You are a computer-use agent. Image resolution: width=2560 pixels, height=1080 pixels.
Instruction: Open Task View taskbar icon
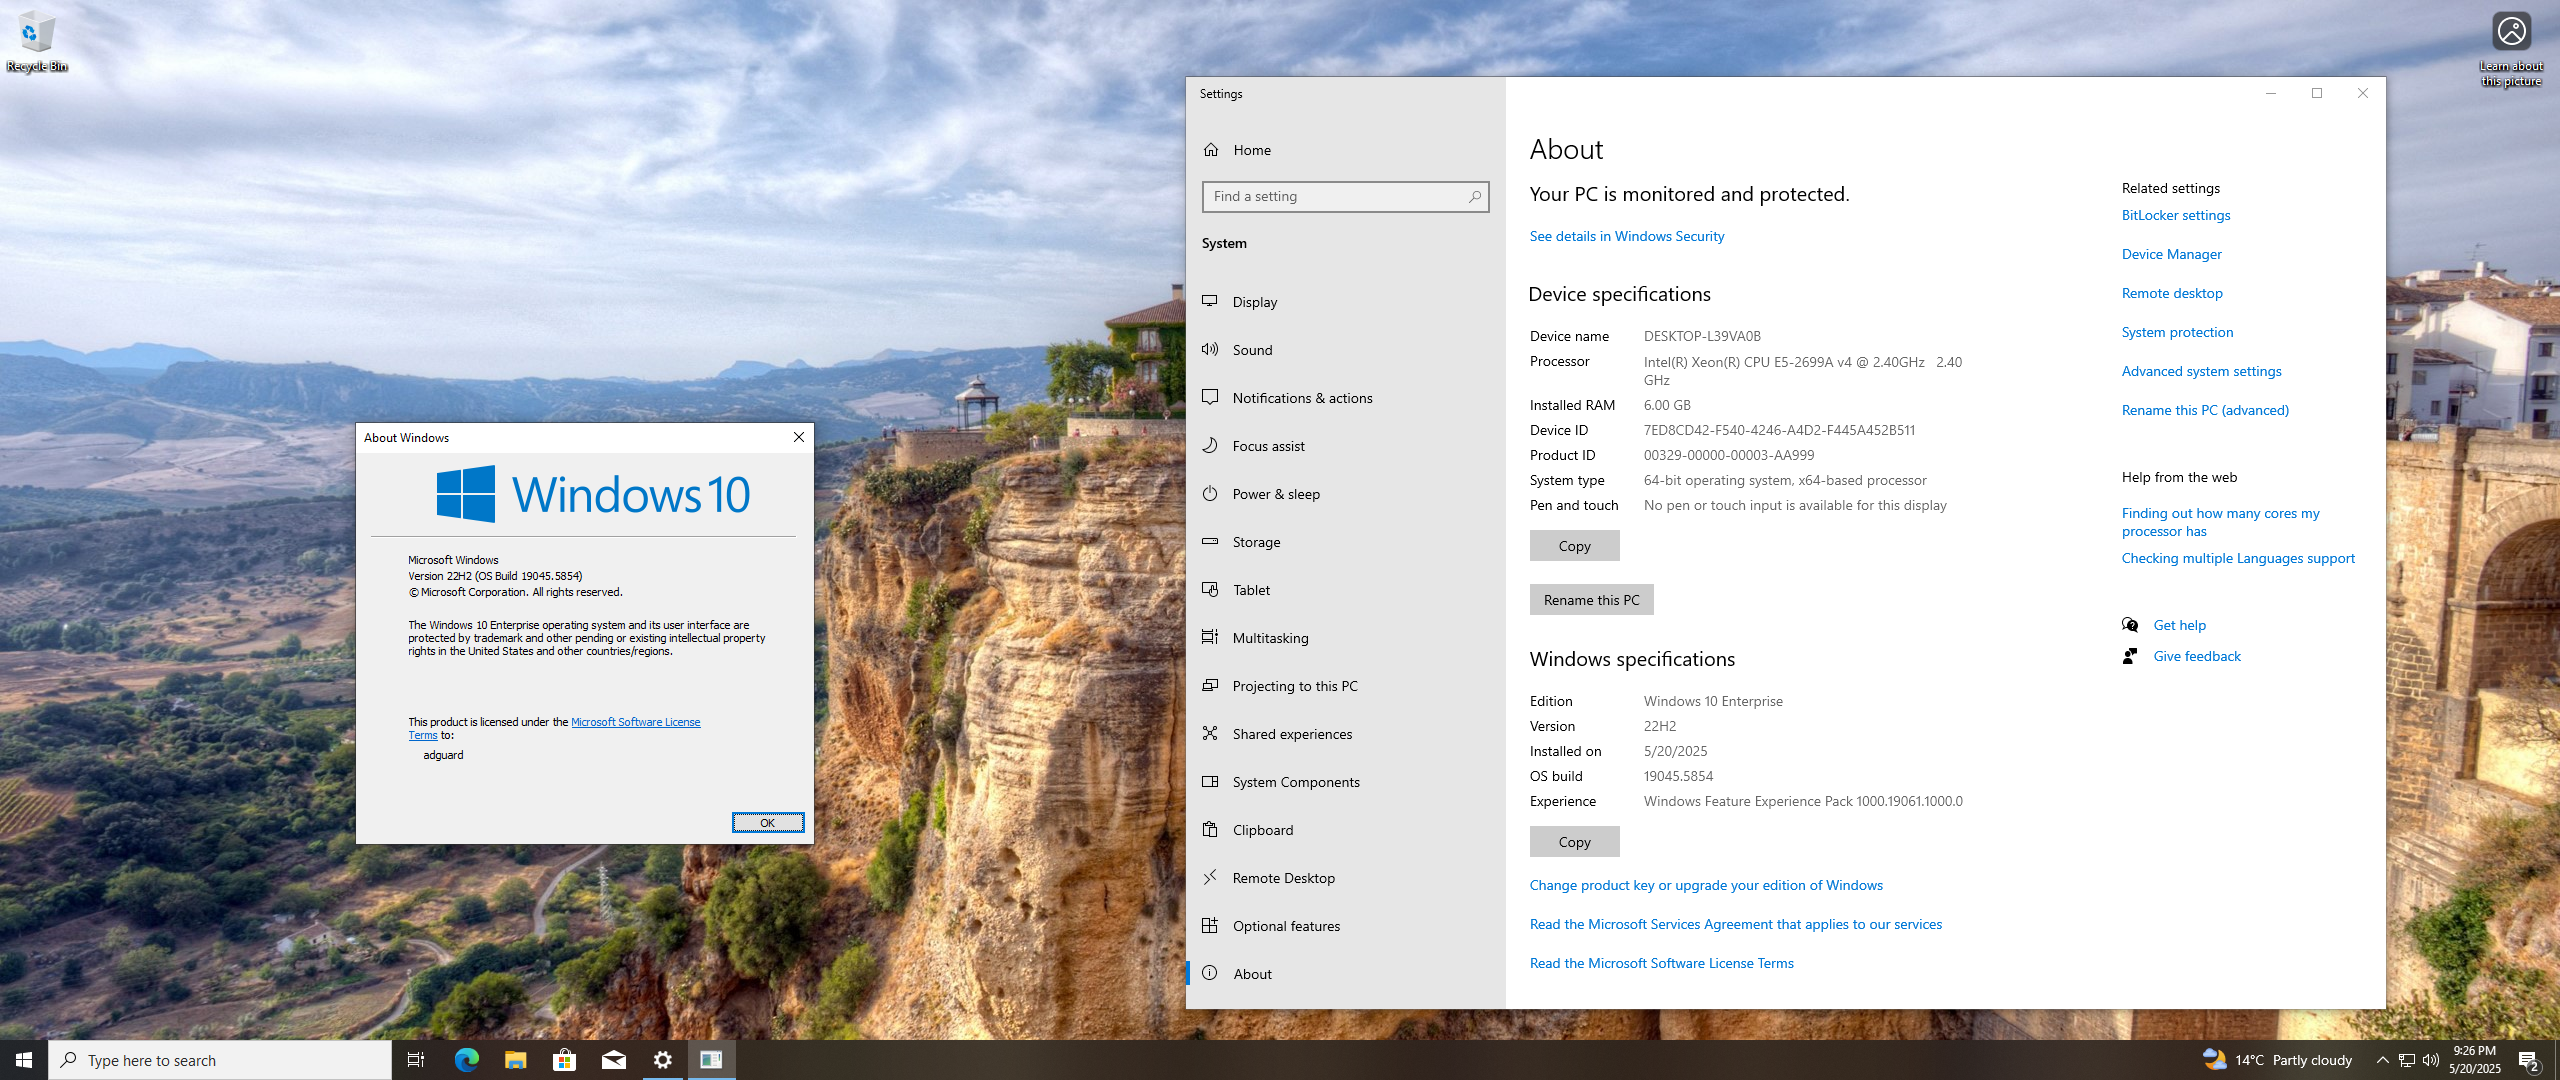pos(416,1060)
